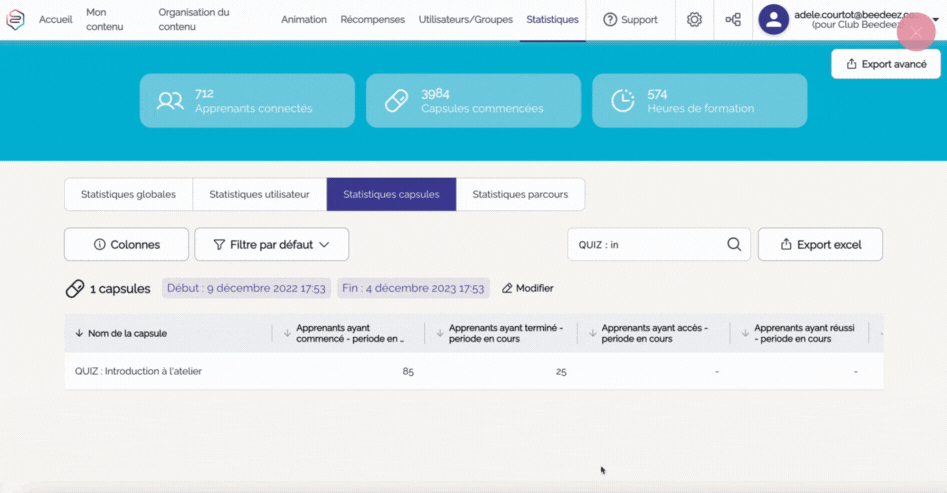Click the organization hierarchy icon
947x493 pixels.
(733, 20)
